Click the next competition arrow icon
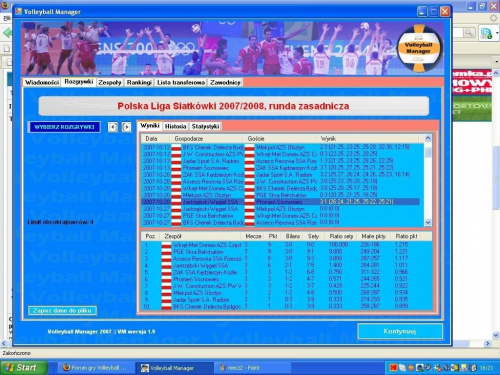This screenshot has width=500, height=375. pos(126,127)
